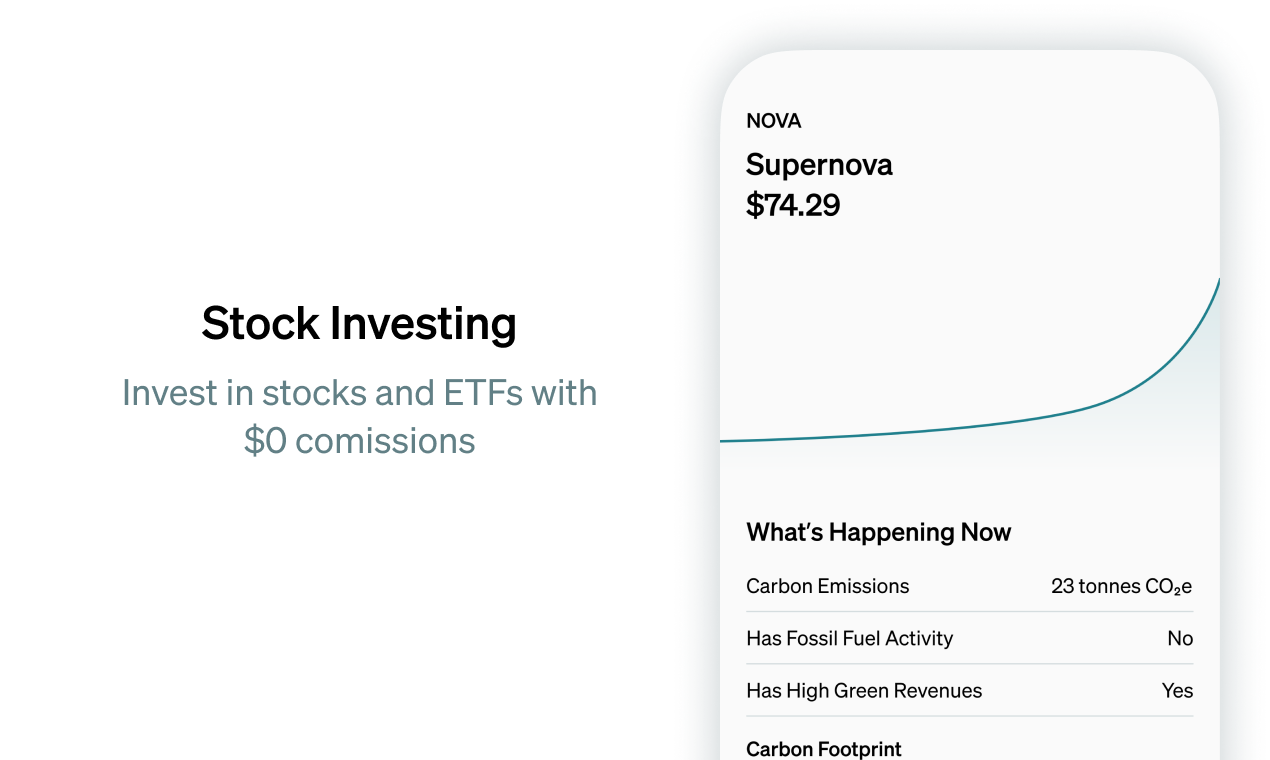Click the 23 tonnes CO₂e value
Image resolution: width=1270 pixels, height=760 pixels.
click(x=1122, y=586)
